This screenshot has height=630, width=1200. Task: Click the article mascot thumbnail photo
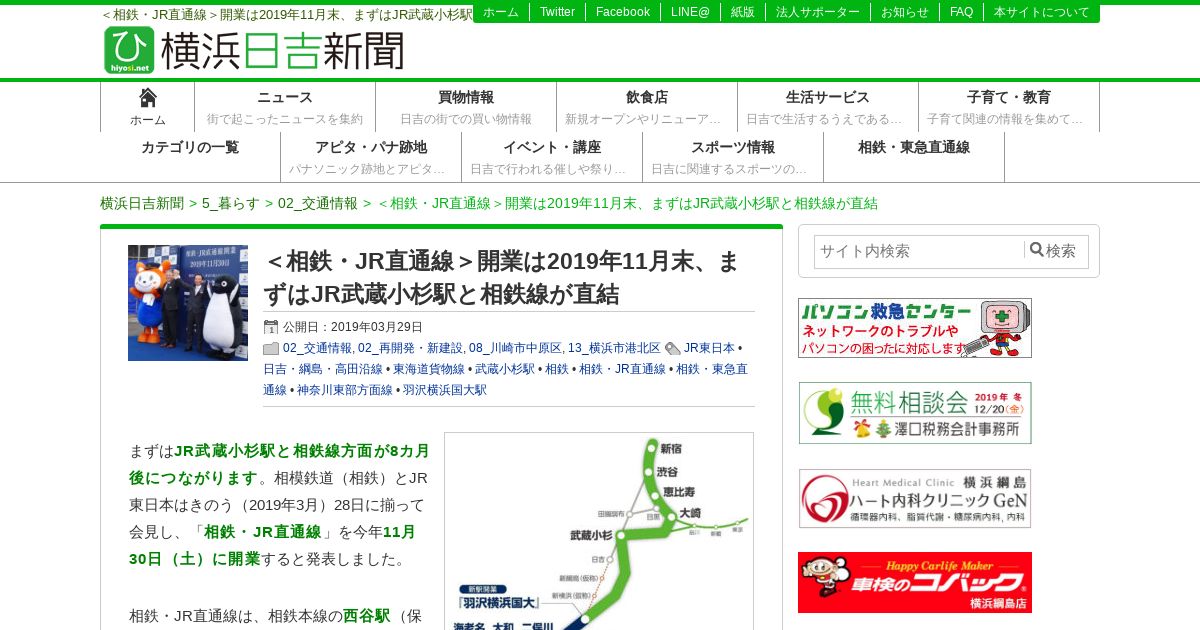(x=188, y=303)
